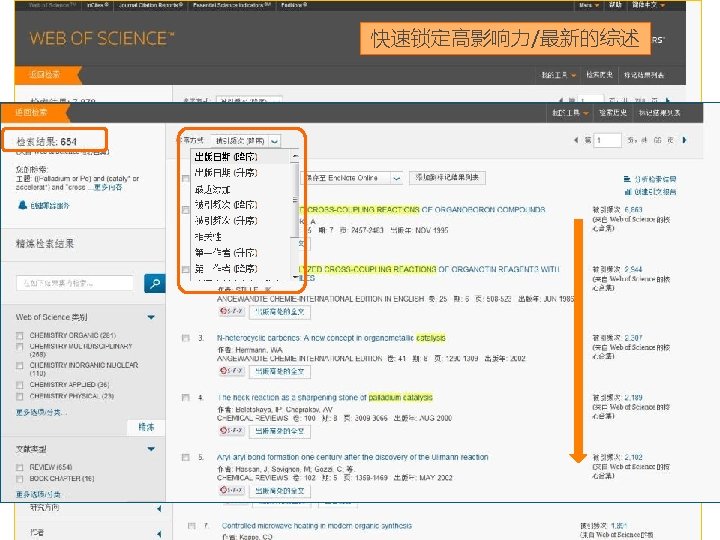720x540 pixels.
Task: Click the S·F·X icon for result 3
Action: coord(232,371)
